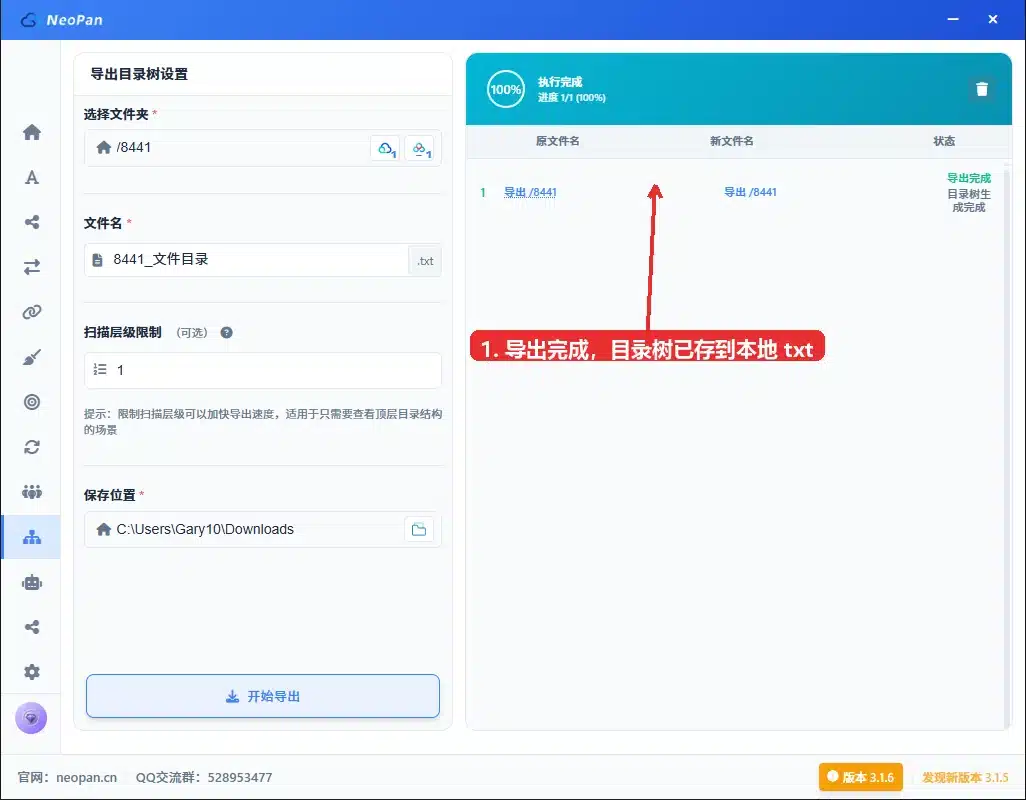The height and width of the screenshot is (800, 1026).
Task: Click row number 1 in results list
Action: [x=483, y=192]
